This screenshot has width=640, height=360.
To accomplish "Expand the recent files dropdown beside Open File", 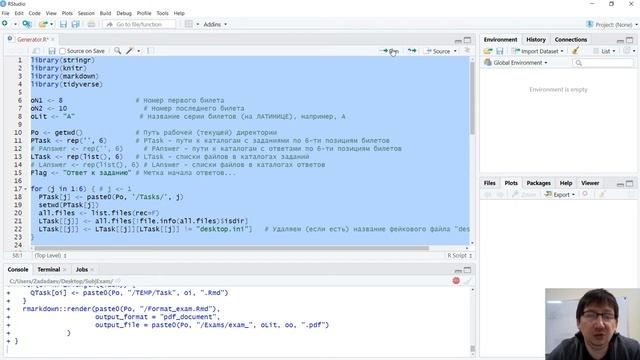I will point(51,24).
